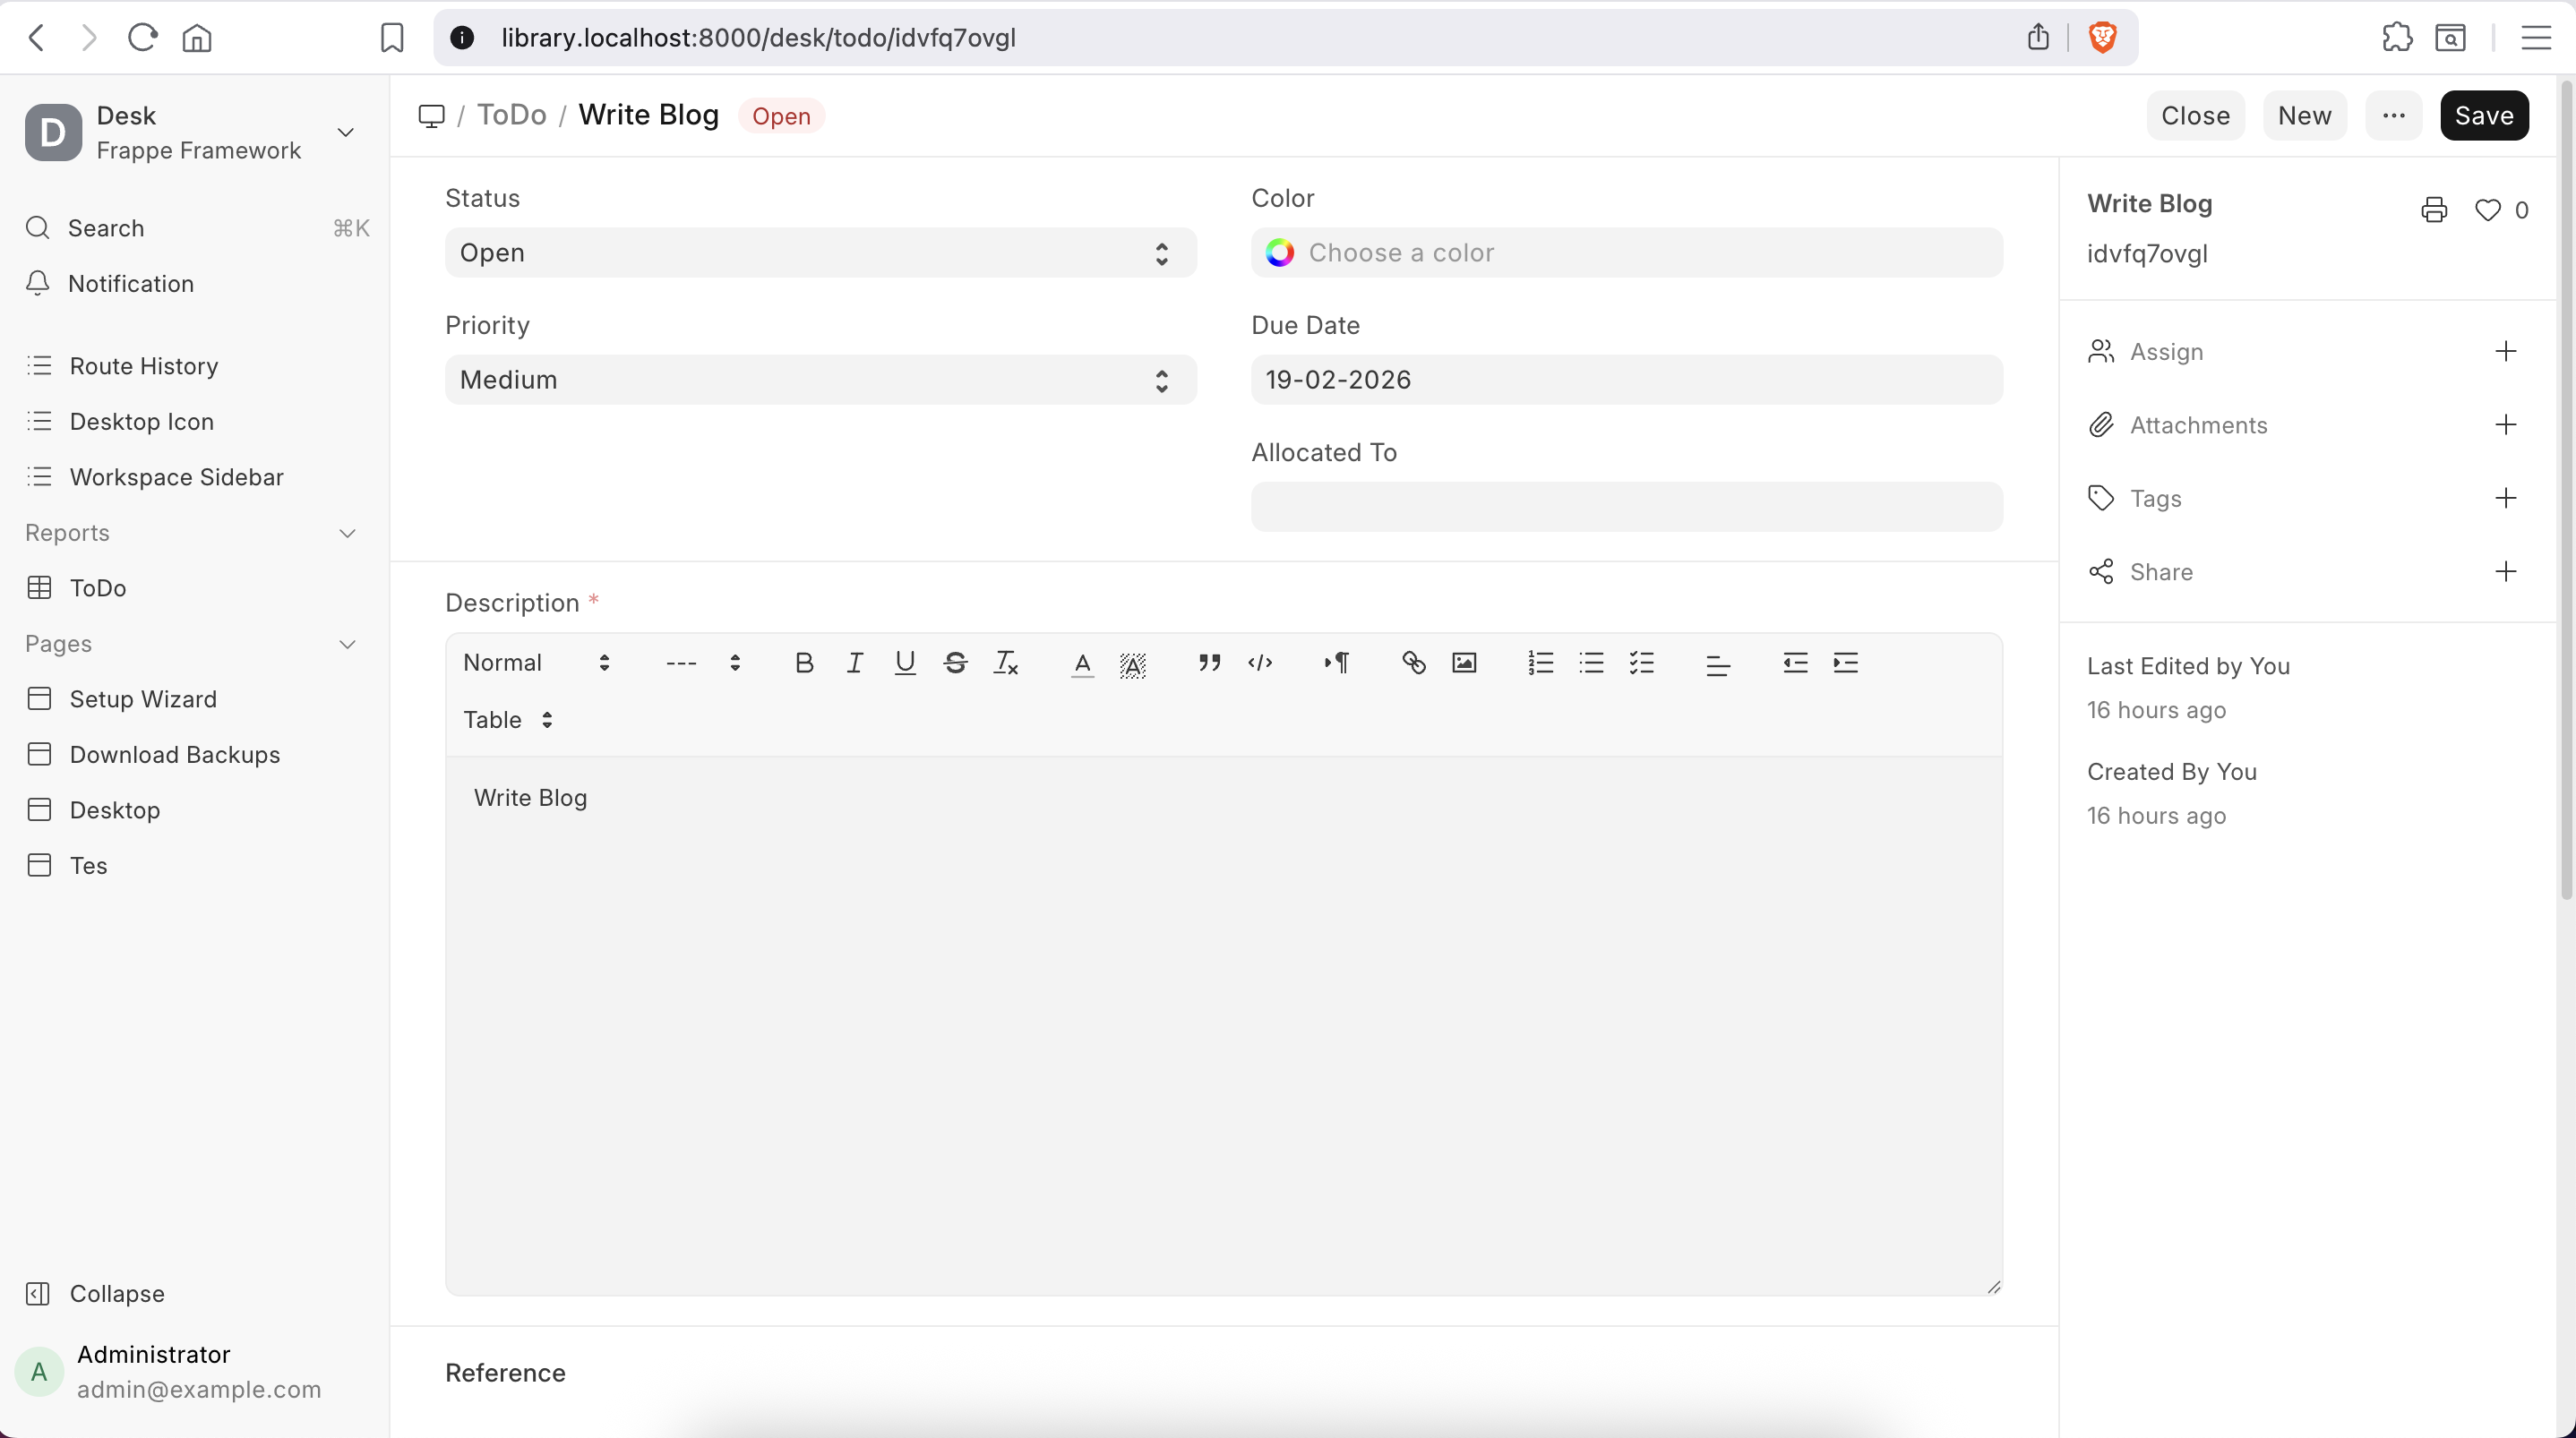Apply italic formatting in editor toolbar
The height and width of the screenshot is (1438, 2576).
click(x=854, y=663)
